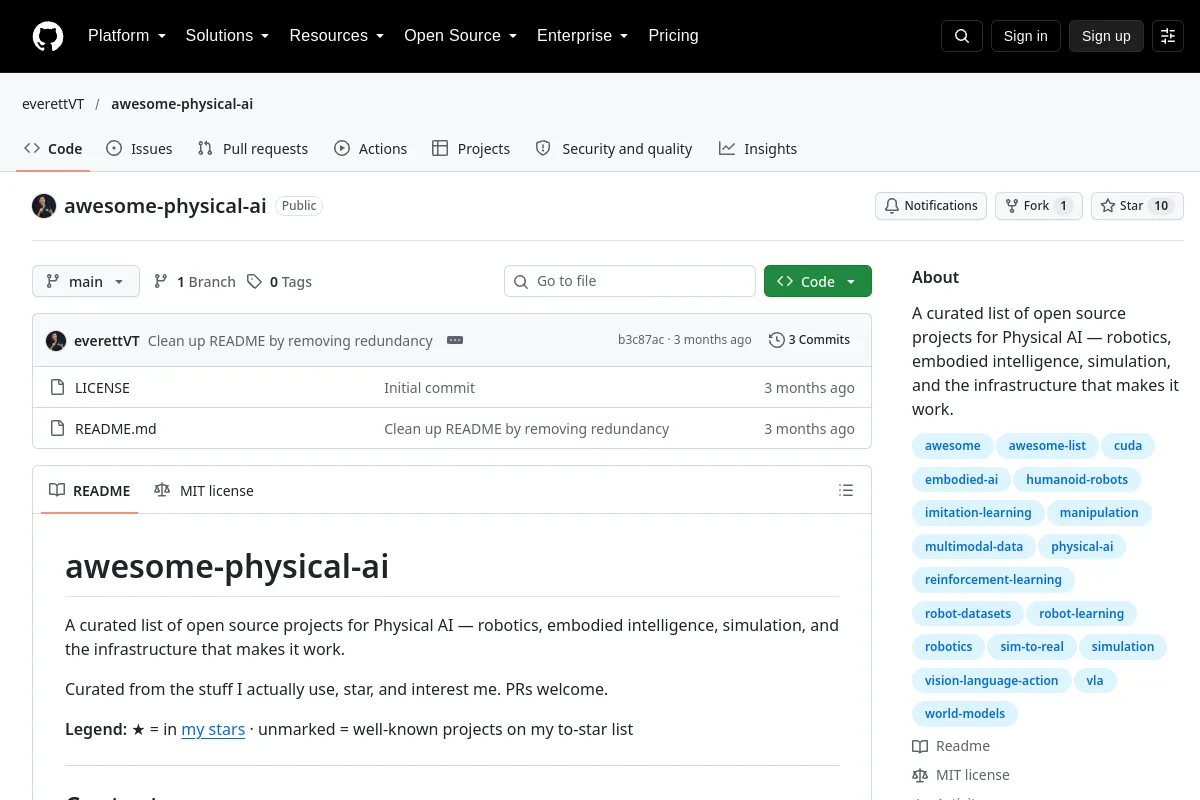
Task: Follow the my stars link
Action: [x=213, y=729]
